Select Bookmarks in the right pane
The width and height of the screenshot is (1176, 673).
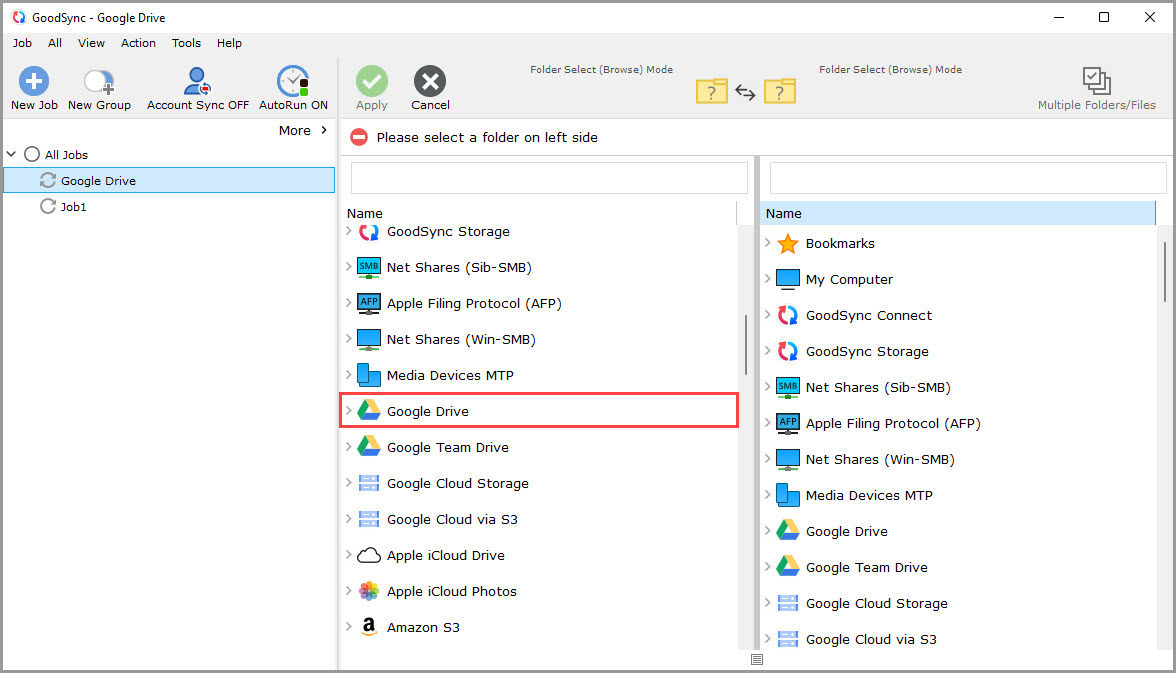pyautogui.click(x=840, y=243)
